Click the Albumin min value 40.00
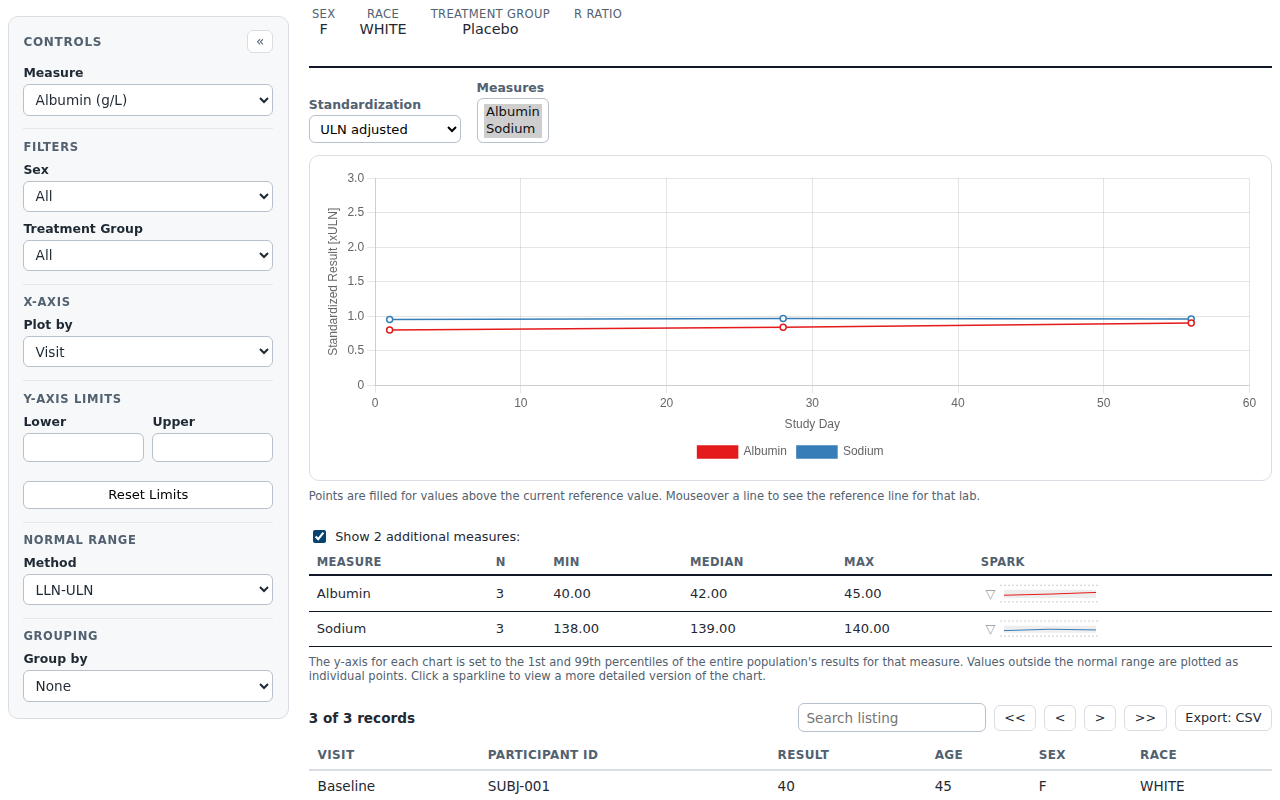The height and width of the screenshot is (800, 1280). coord(572,594)
